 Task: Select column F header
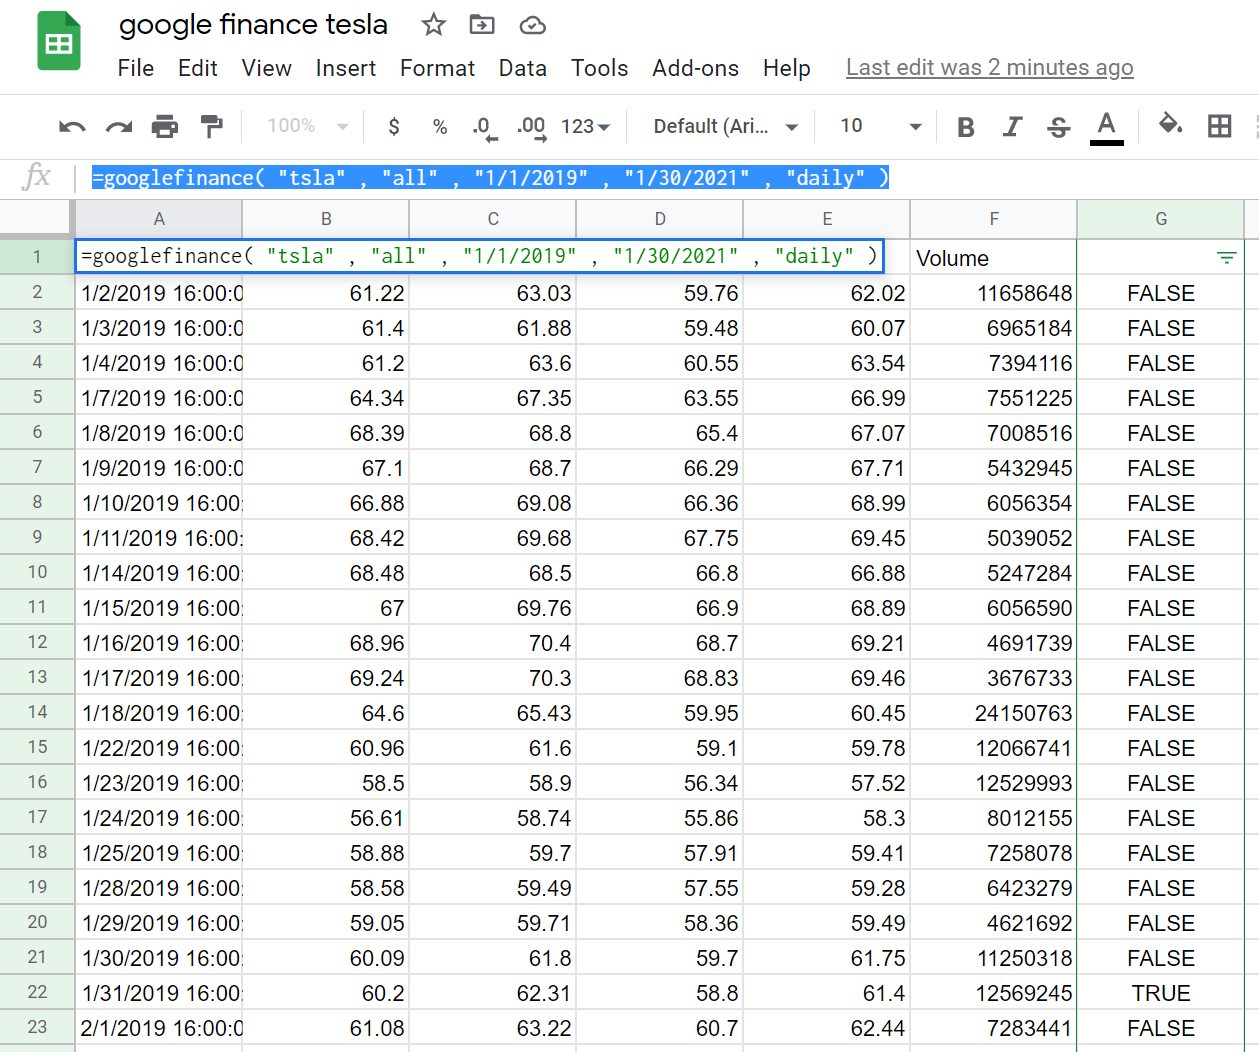pos(994,219)
